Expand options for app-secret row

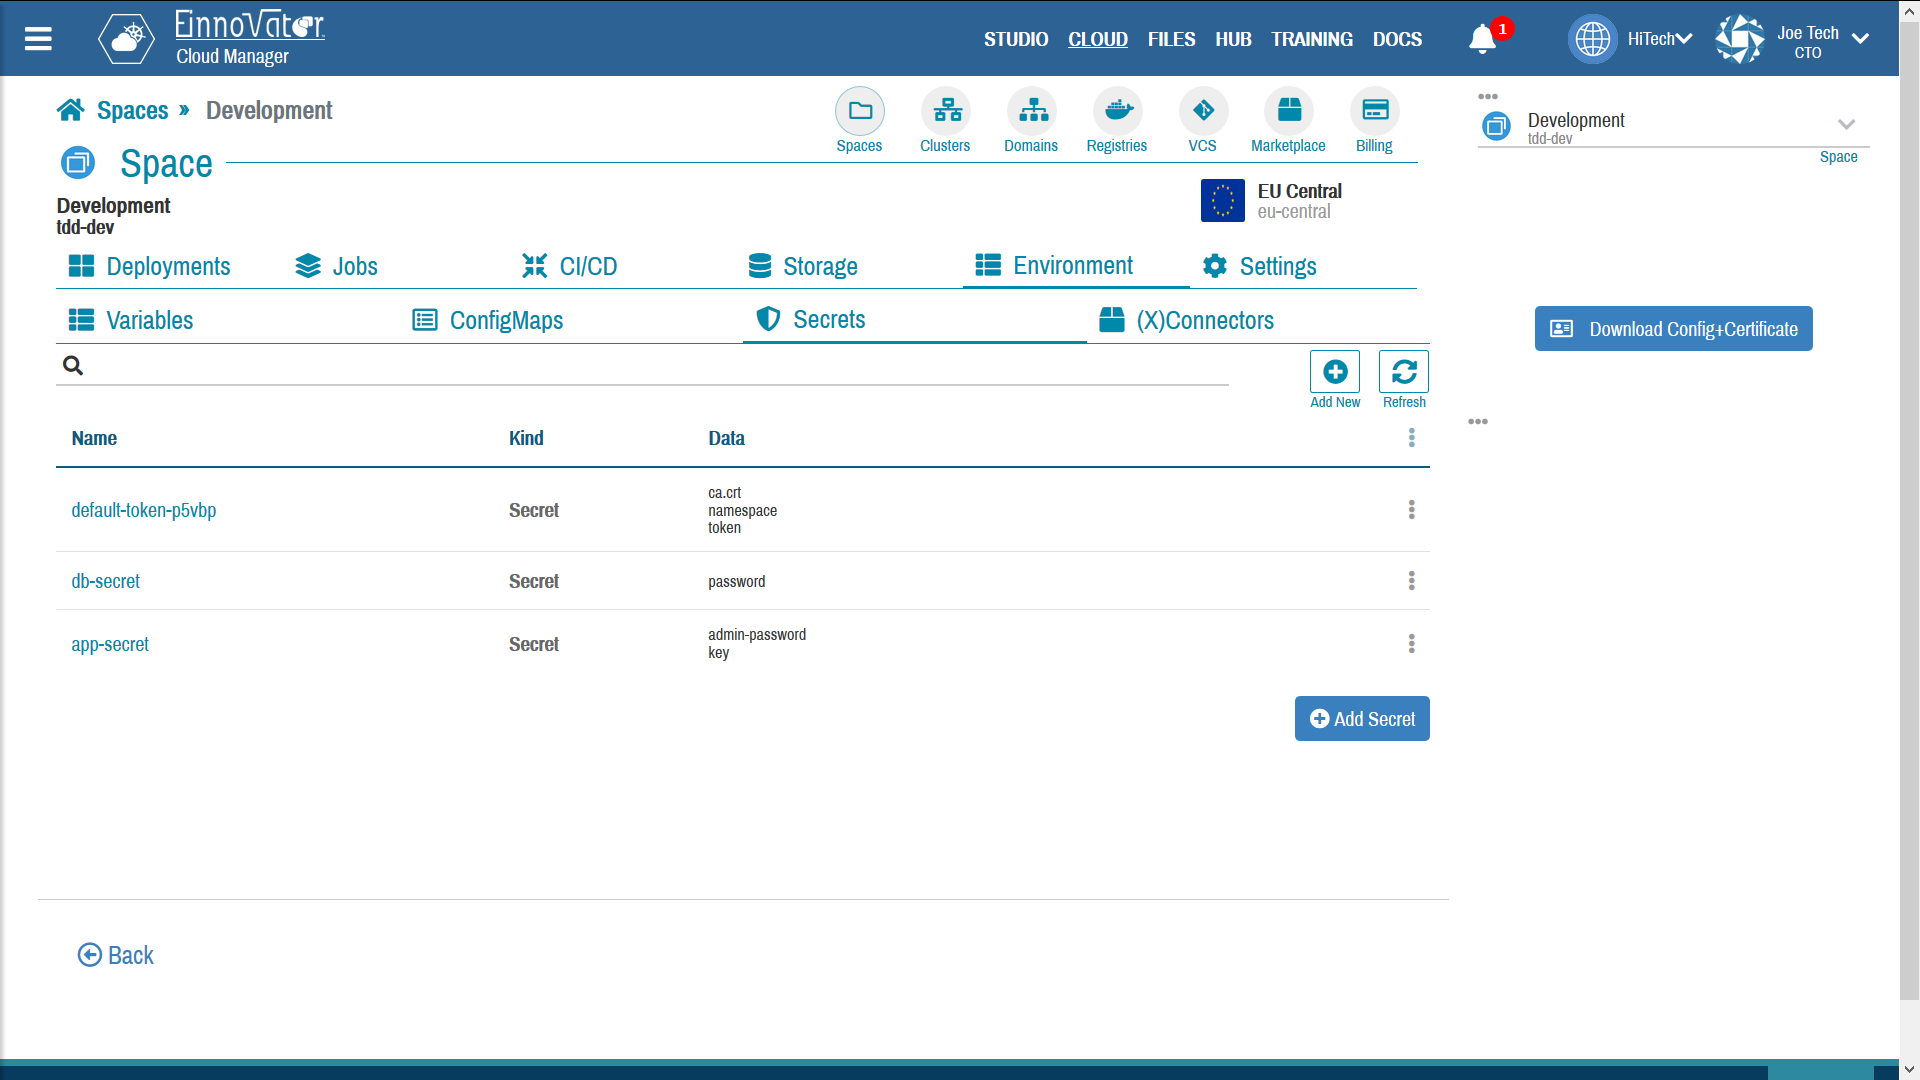[x=1411, y=644]
